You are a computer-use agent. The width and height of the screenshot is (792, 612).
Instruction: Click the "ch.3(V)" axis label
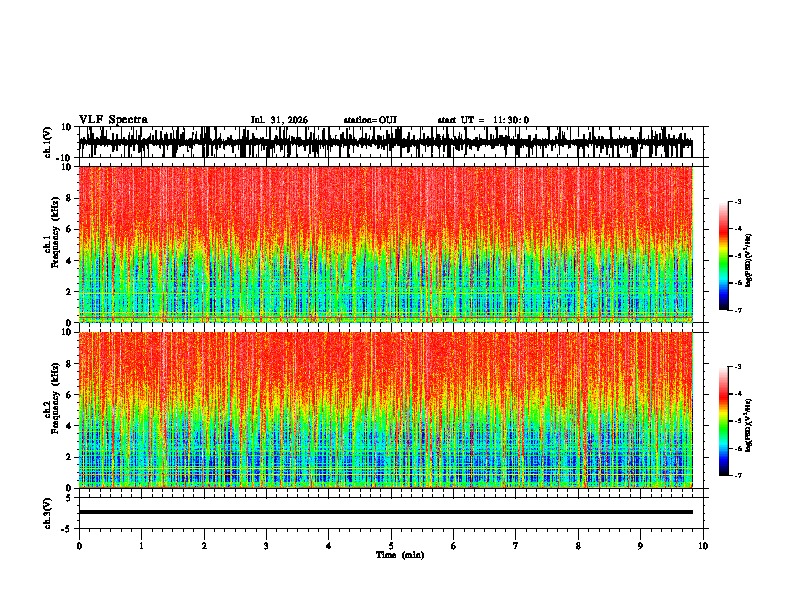(x=48, y=513)
